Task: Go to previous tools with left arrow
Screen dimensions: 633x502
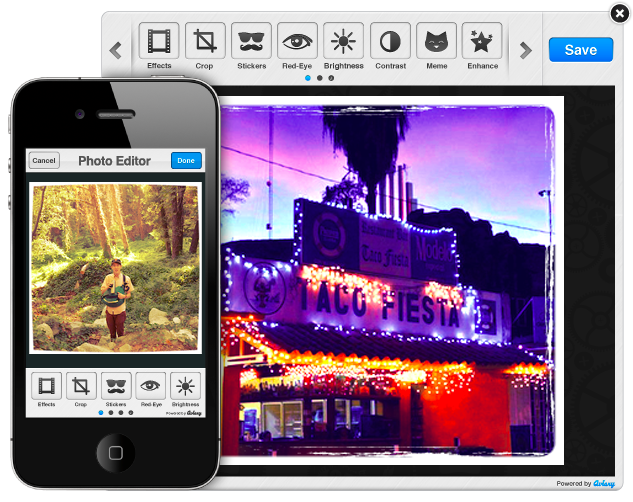Action: click(116, 50)
